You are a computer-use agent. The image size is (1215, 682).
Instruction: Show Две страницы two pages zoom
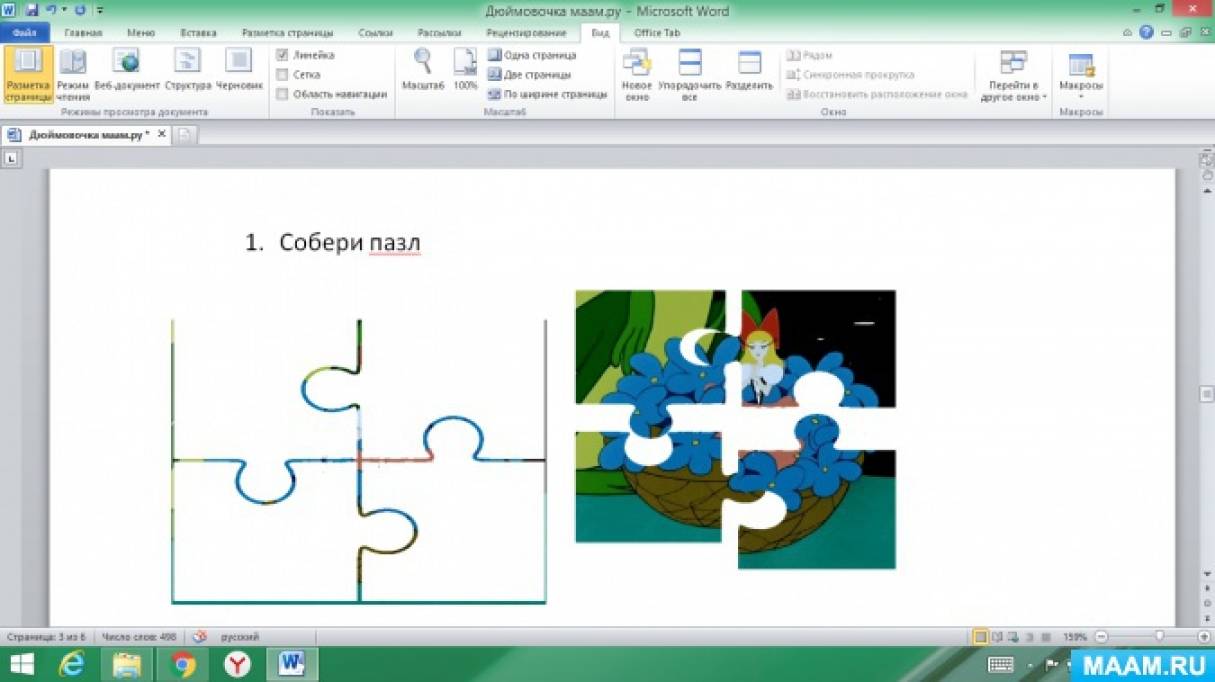click(529, 75)
